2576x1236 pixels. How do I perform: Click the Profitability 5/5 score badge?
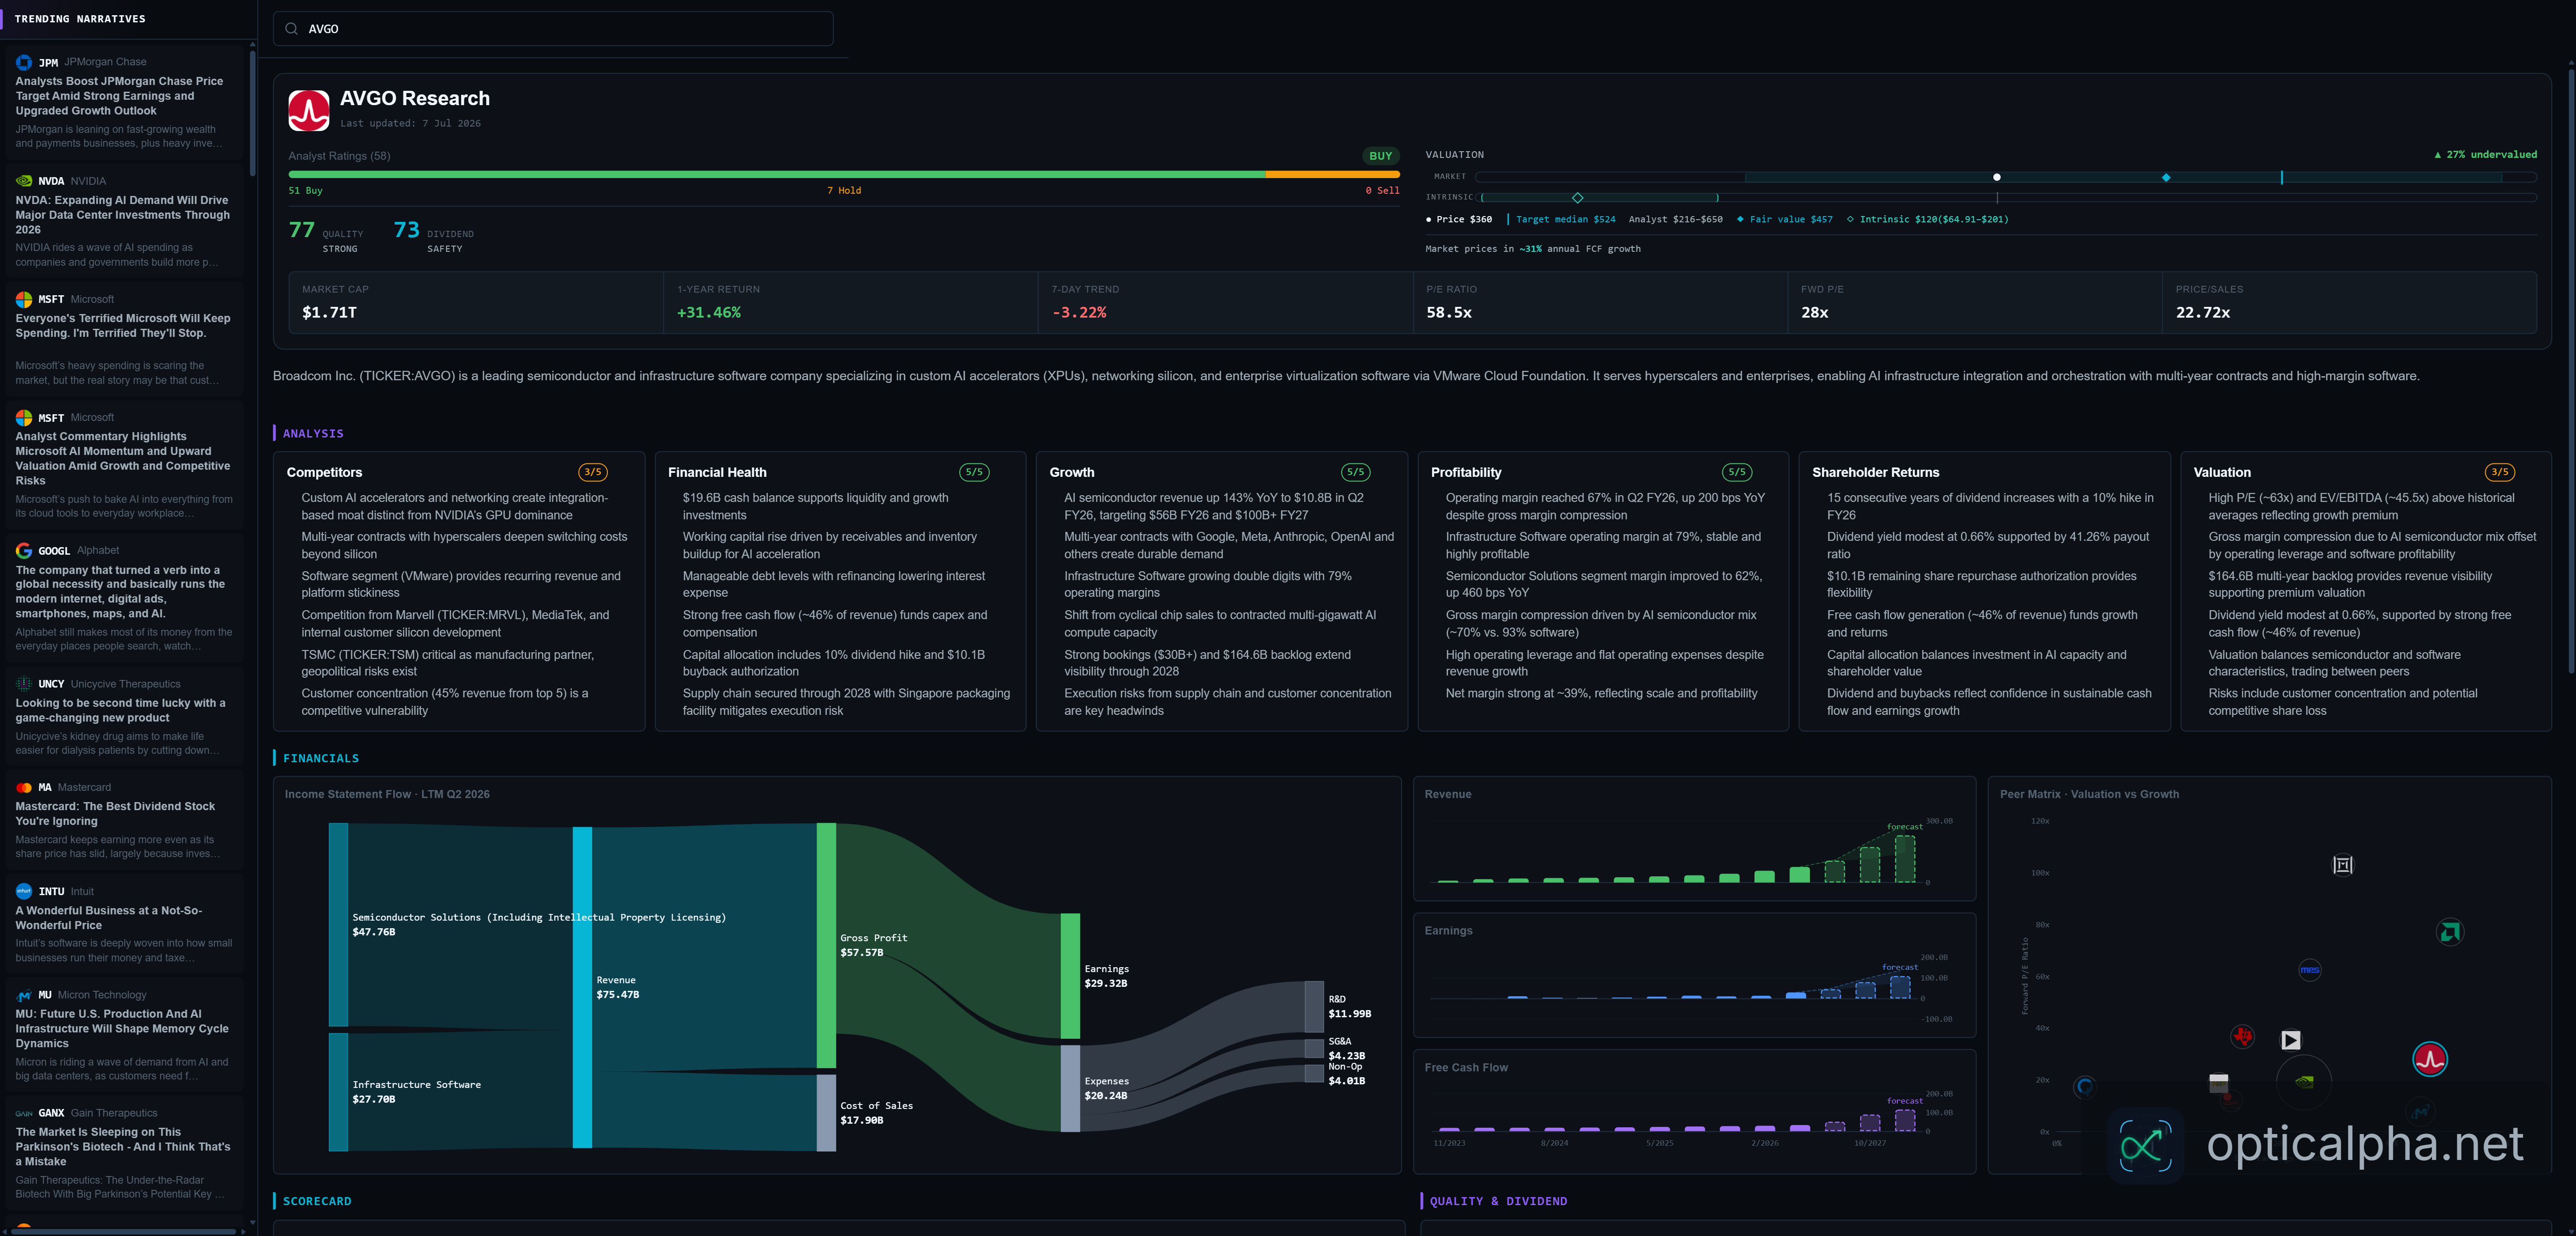point(1737,473)
